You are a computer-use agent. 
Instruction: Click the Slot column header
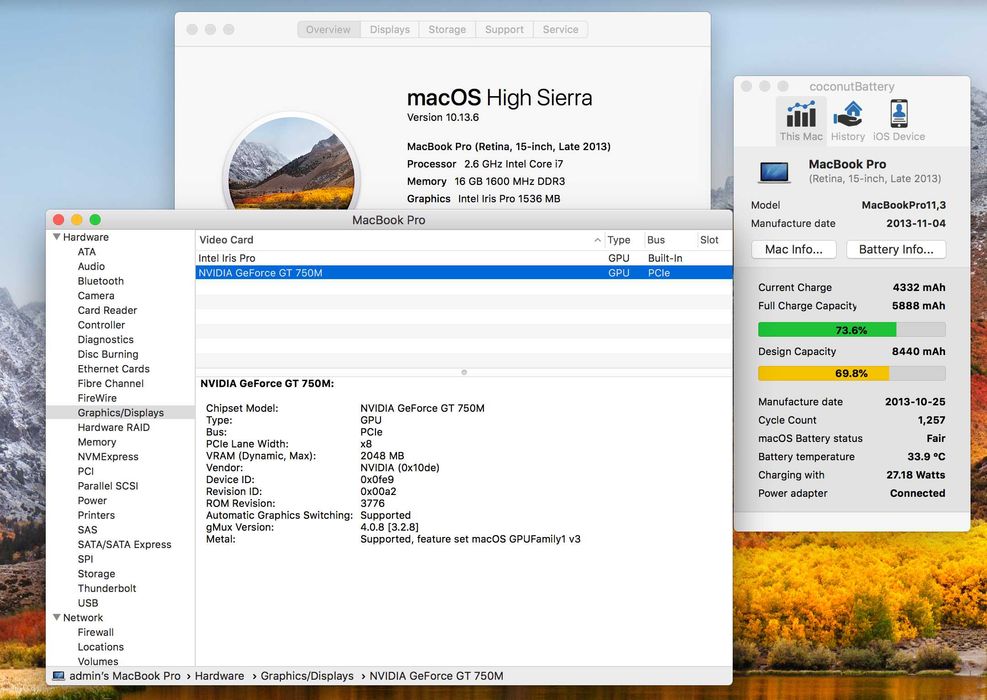[x=709, y=240]
